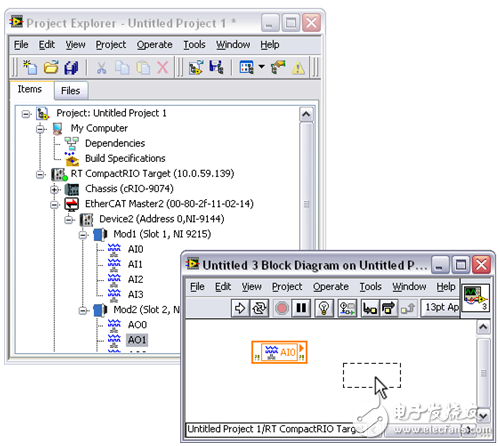This screenshot has width=500, height=446.
Task: Click My Computer icon in project tree
Action: (x=58, y=129)
